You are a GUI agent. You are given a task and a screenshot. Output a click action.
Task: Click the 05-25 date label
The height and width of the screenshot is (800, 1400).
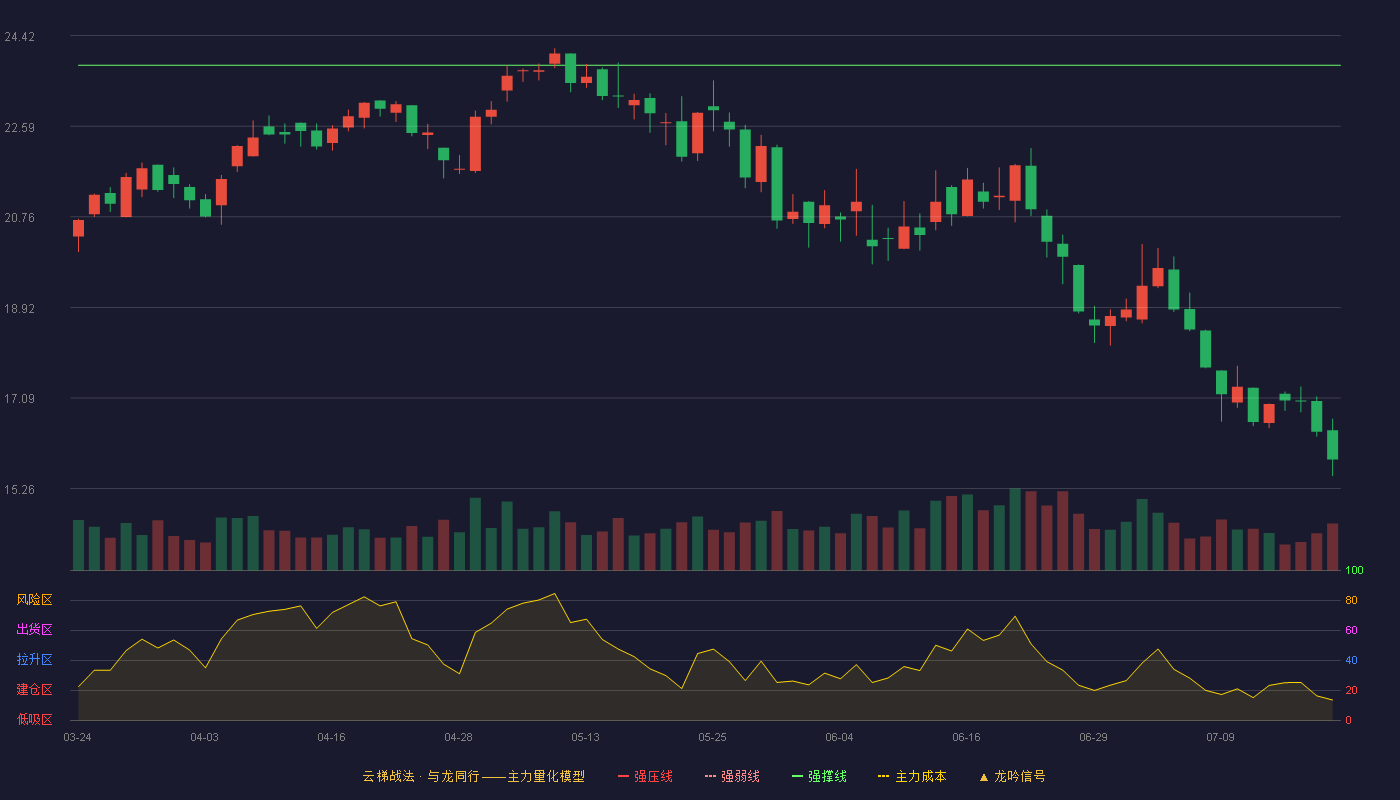click(x=712, y=737)
